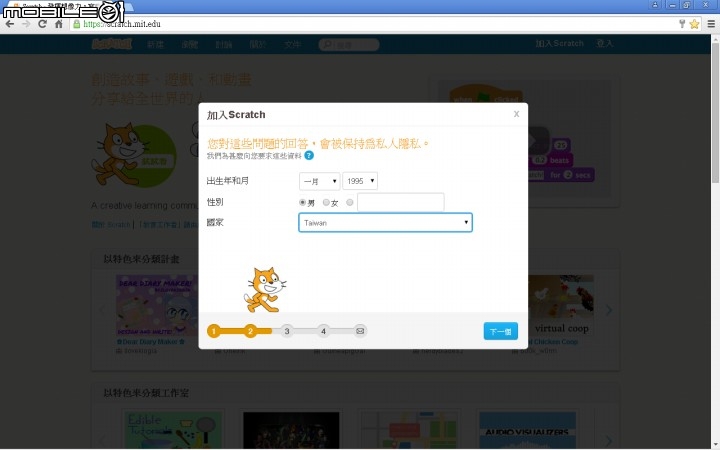Viewport: 720px width, 450px height.
Task: Open the 文件 help menu item
Action: click(292, 45)
